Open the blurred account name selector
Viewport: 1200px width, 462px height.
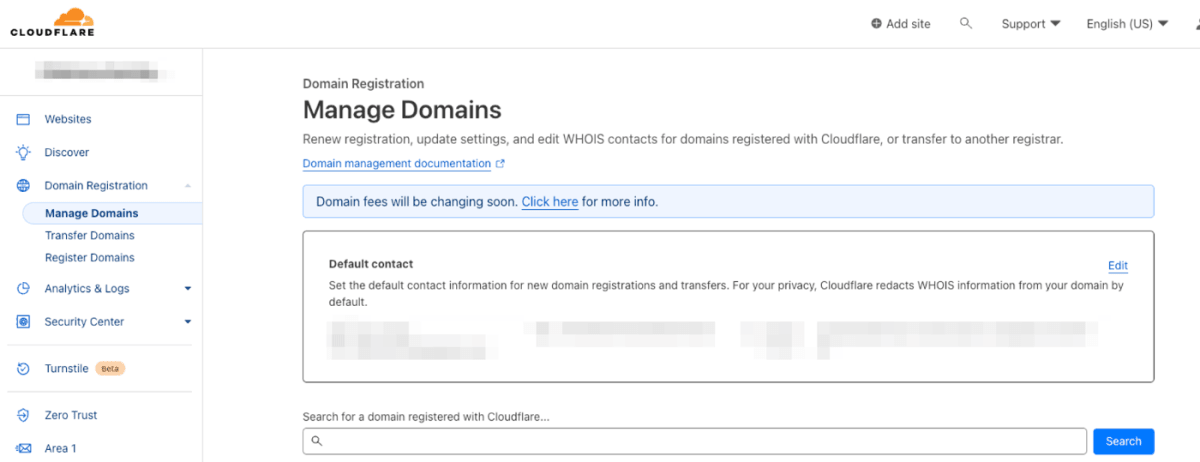[x=100, y=72]
